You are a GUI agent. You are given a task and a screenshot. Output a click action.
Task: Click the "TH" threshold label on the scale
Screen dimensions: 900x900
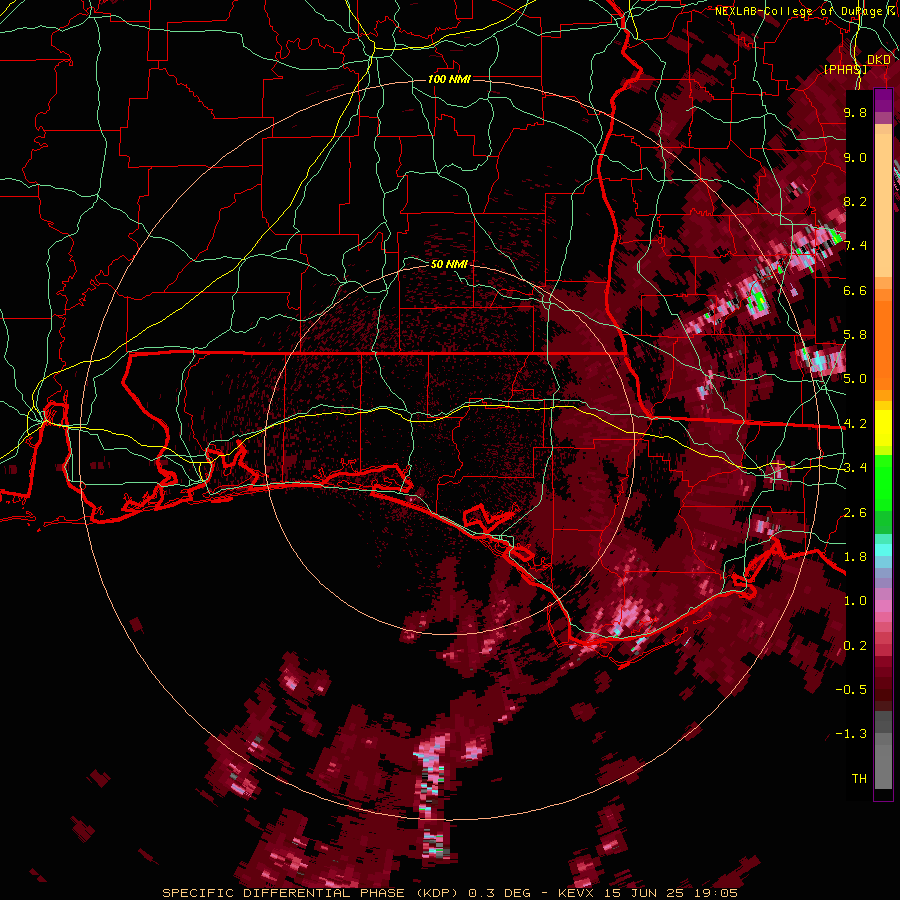point(859,779)
